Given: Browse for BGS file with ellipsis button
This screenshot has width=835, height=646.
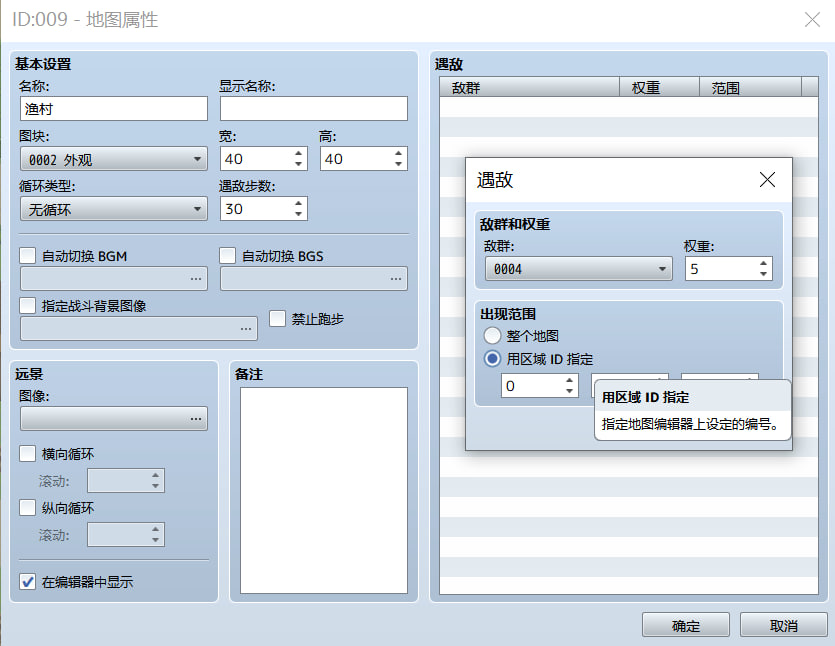Looking at the screenshot, I should 396,279.
